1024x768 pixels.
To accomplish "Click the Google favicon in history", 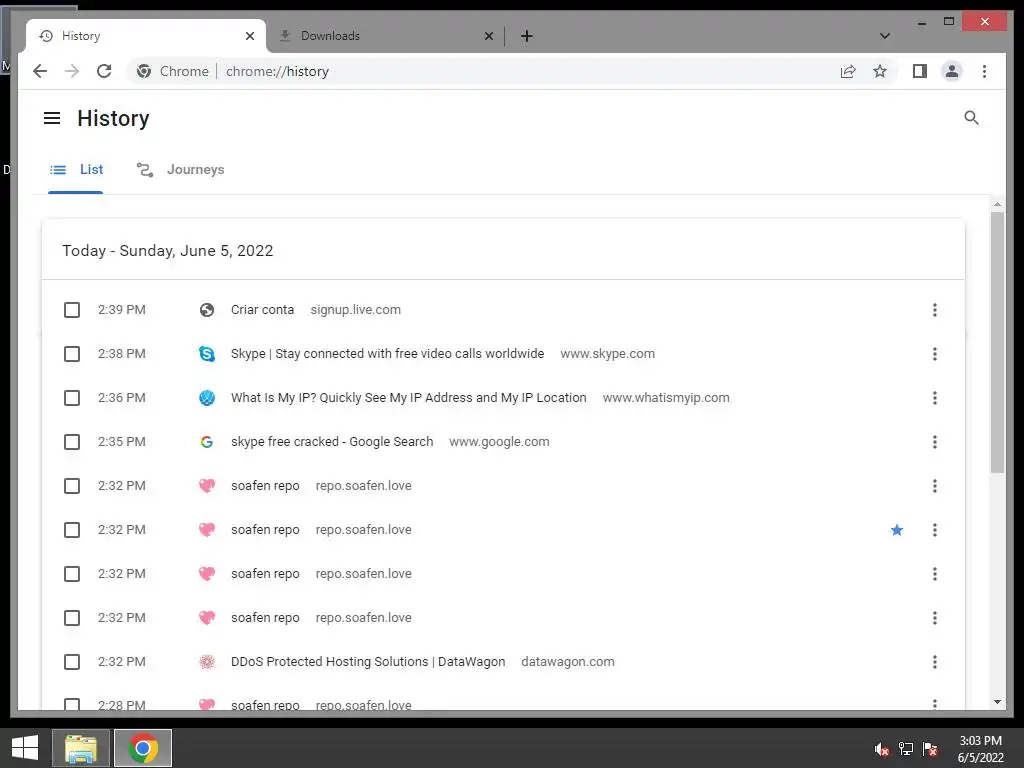I will 207,442.
